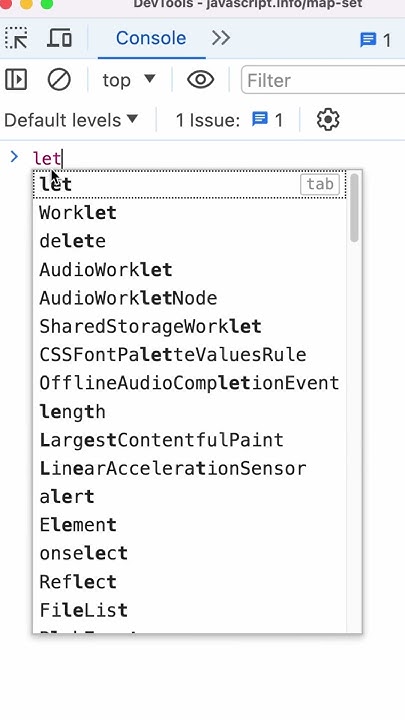Clear console with the circle-slash icon
Screen dimensions: 405x720
coord(59,80)
